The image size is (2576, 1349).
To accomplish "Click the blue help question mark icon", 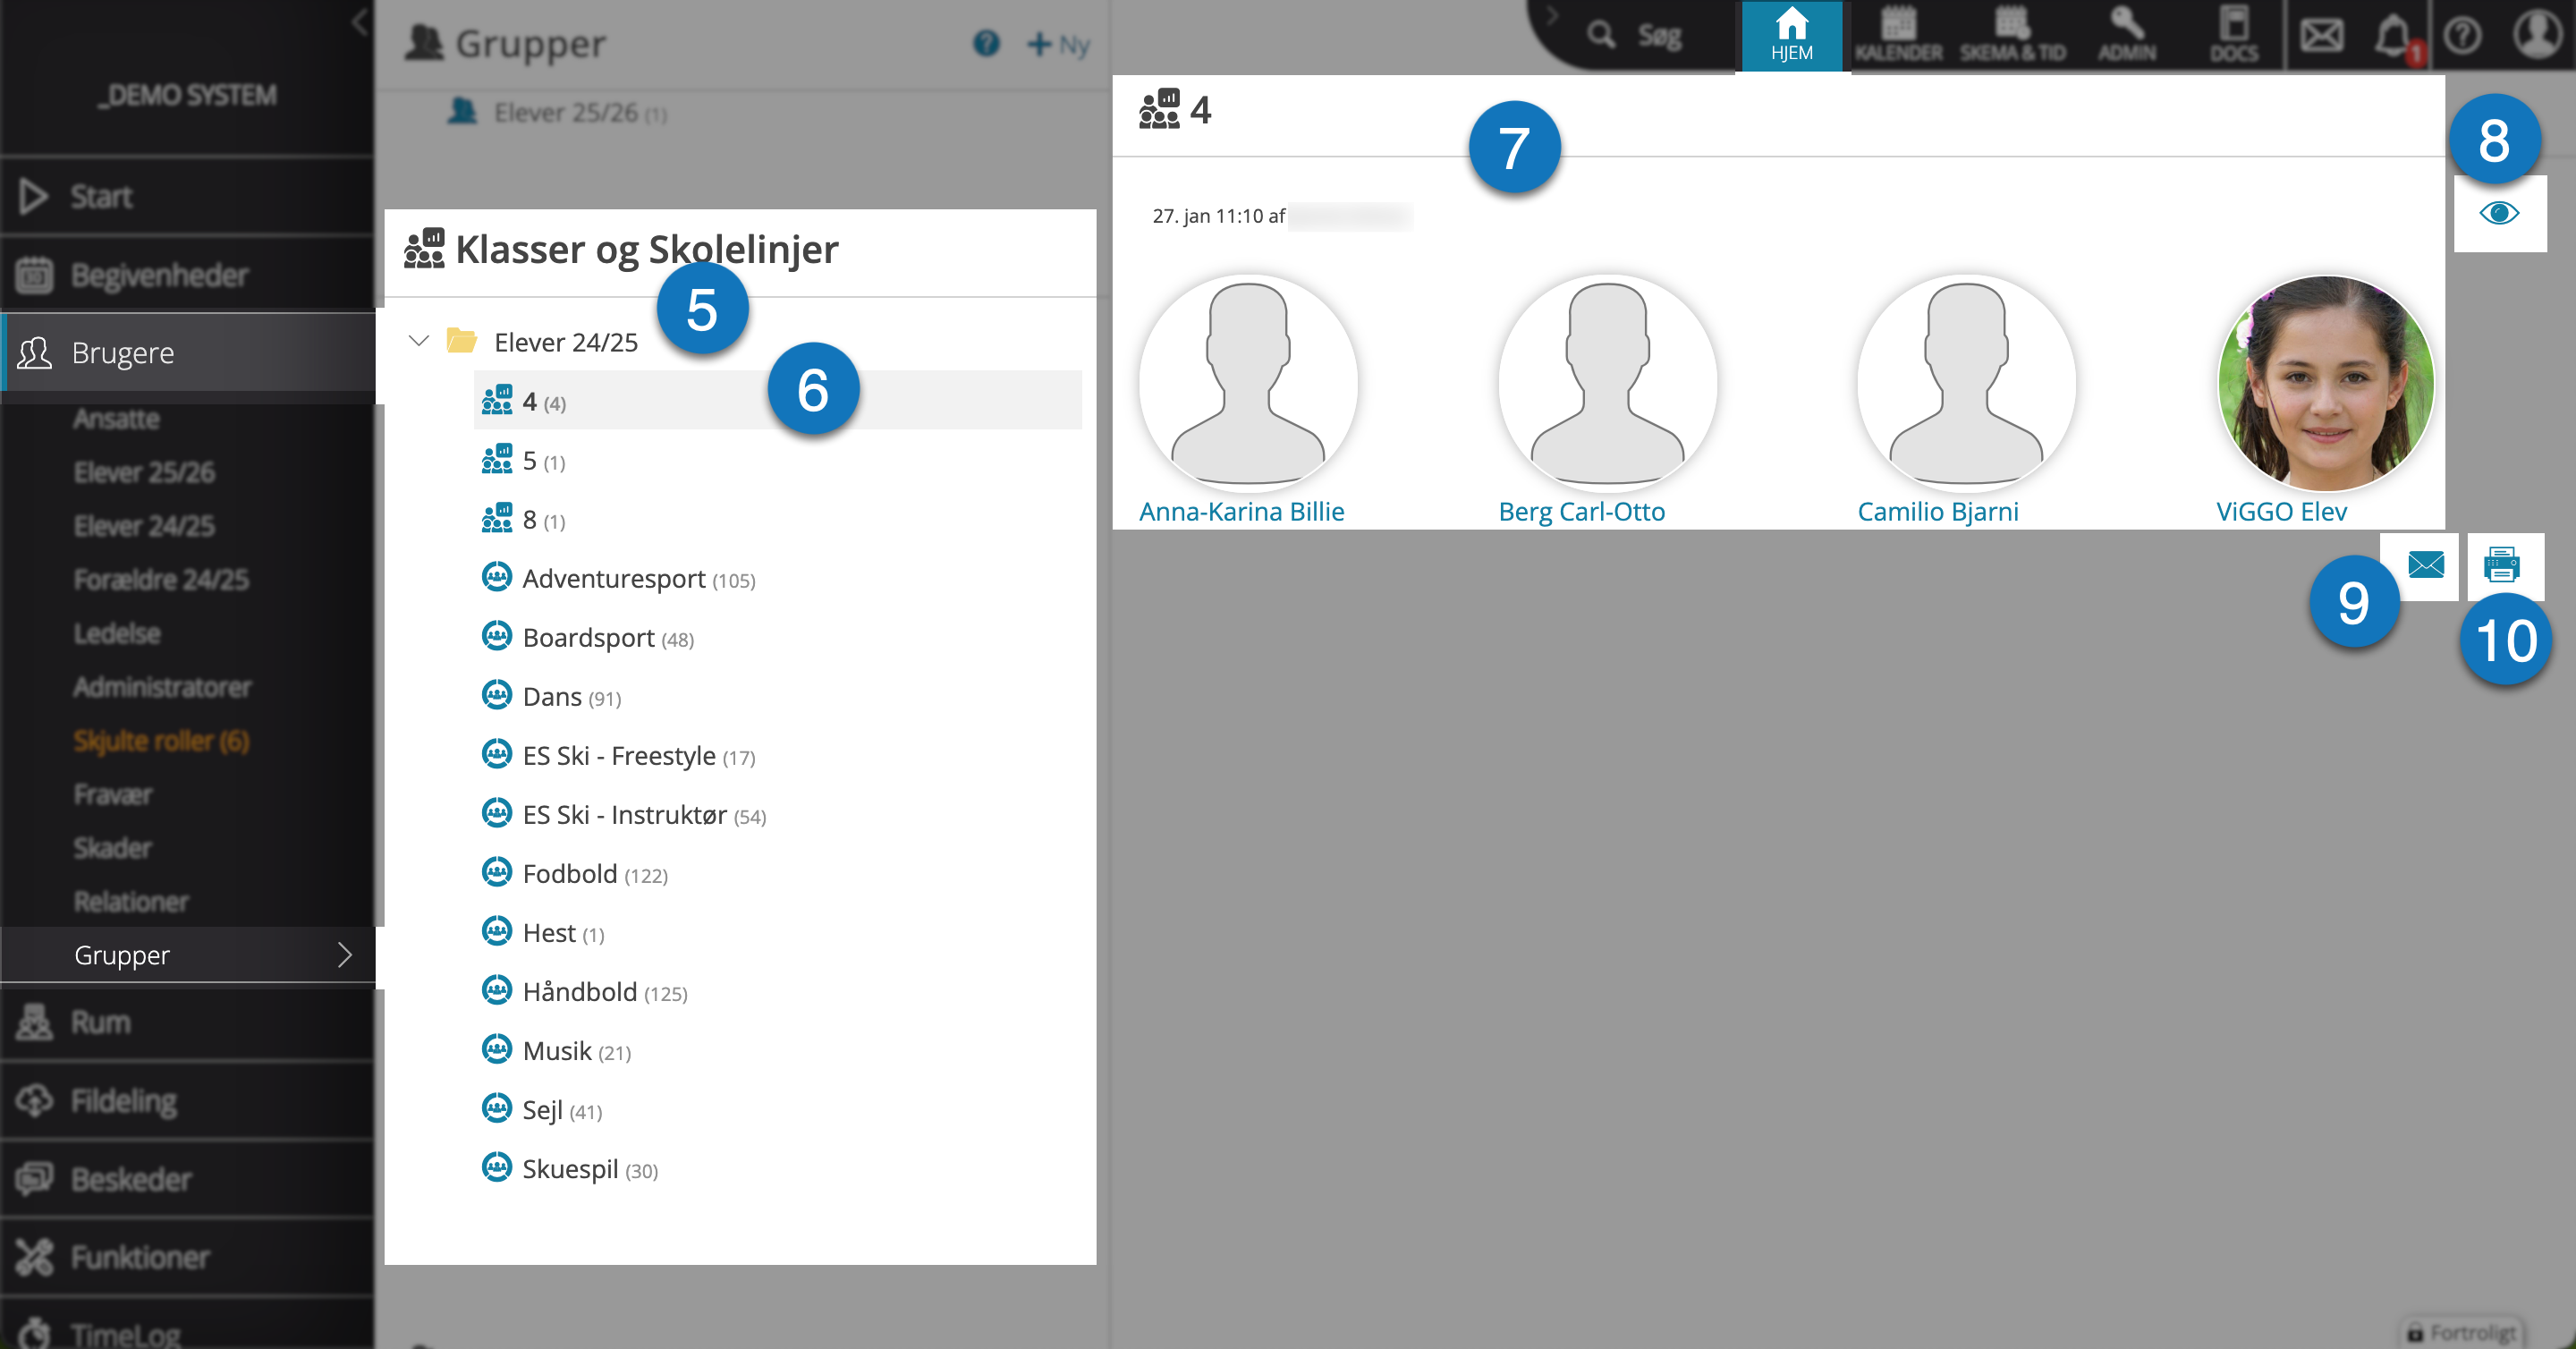I will pos(986,43).
